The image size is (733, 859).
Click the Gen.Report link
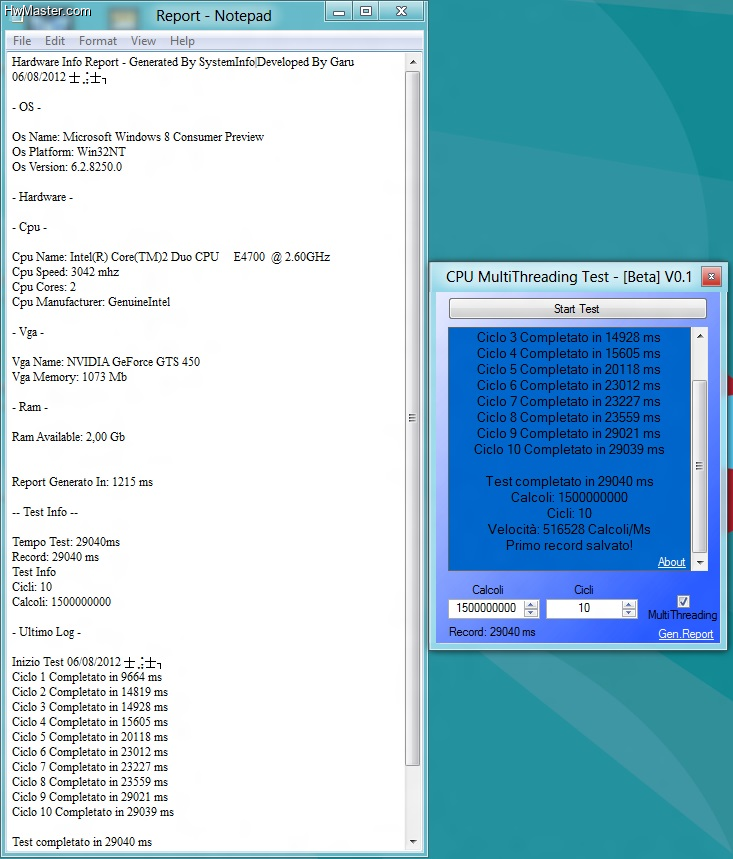(685, 634)
